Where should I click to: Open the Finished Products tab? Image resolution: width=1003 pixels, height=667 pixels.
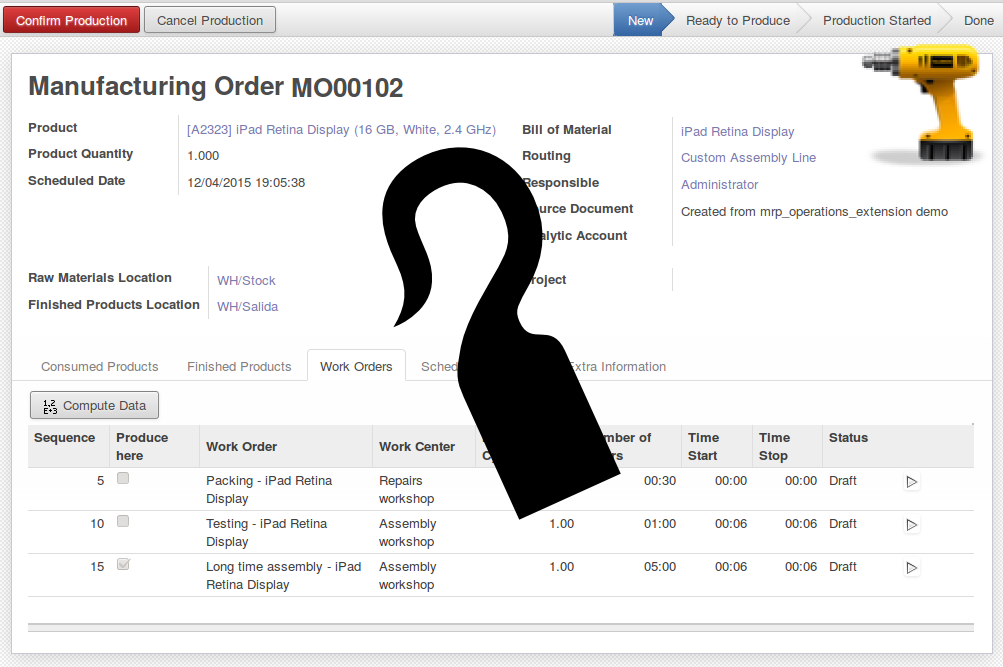tap(238, 366)
